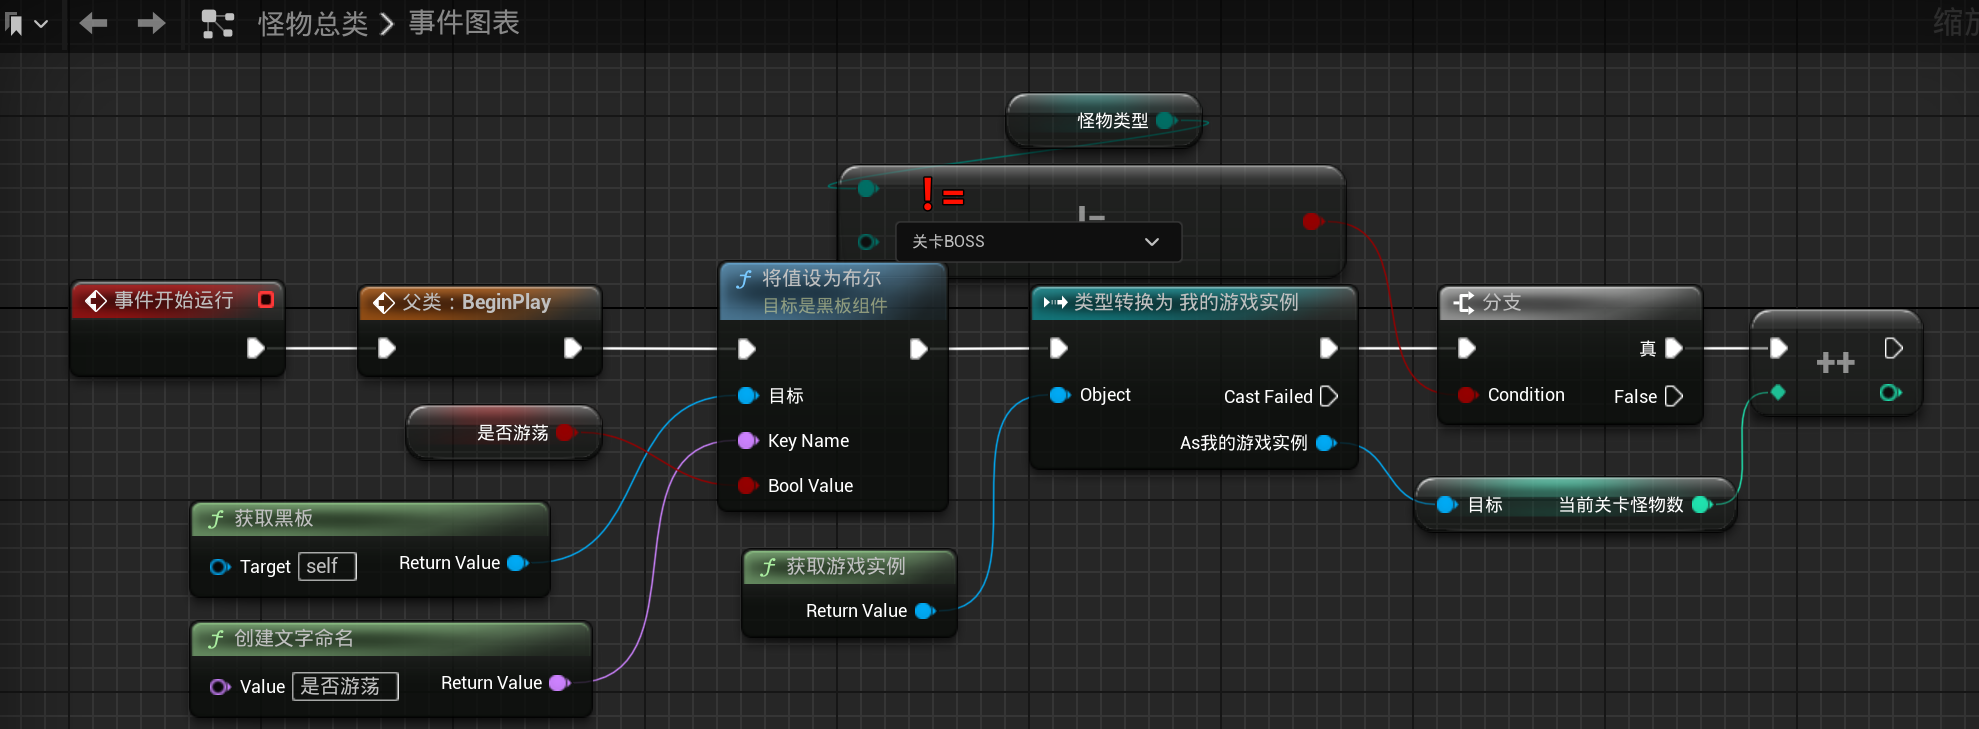Click the 怪物类型 variable output pin
This screenshot has height=729, width=1979.
pos(1165,121)
